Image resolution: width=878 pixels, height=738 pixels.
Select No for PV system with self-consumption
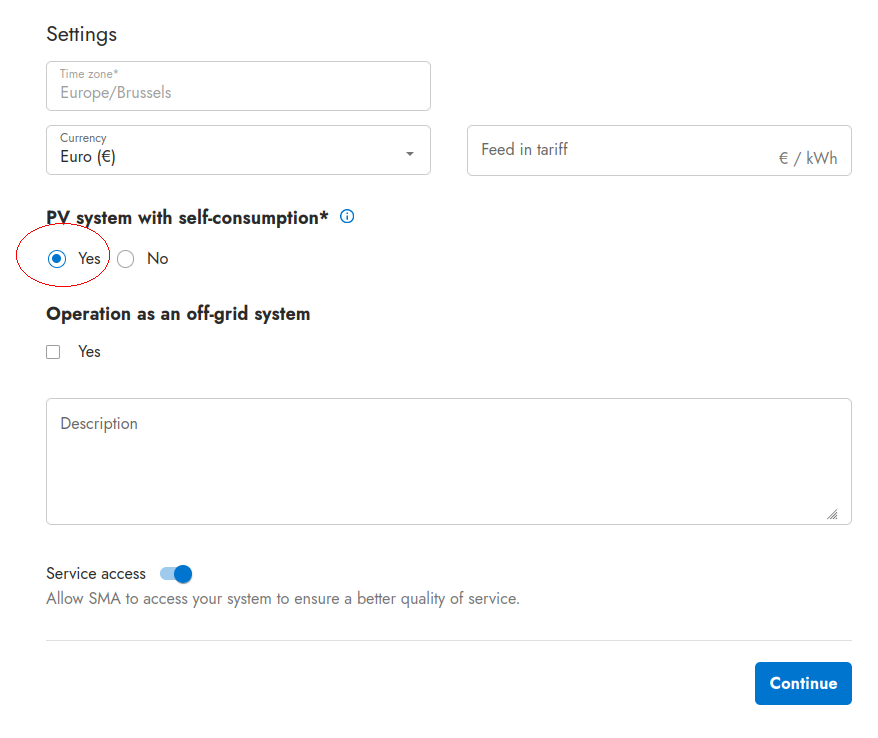125,259
